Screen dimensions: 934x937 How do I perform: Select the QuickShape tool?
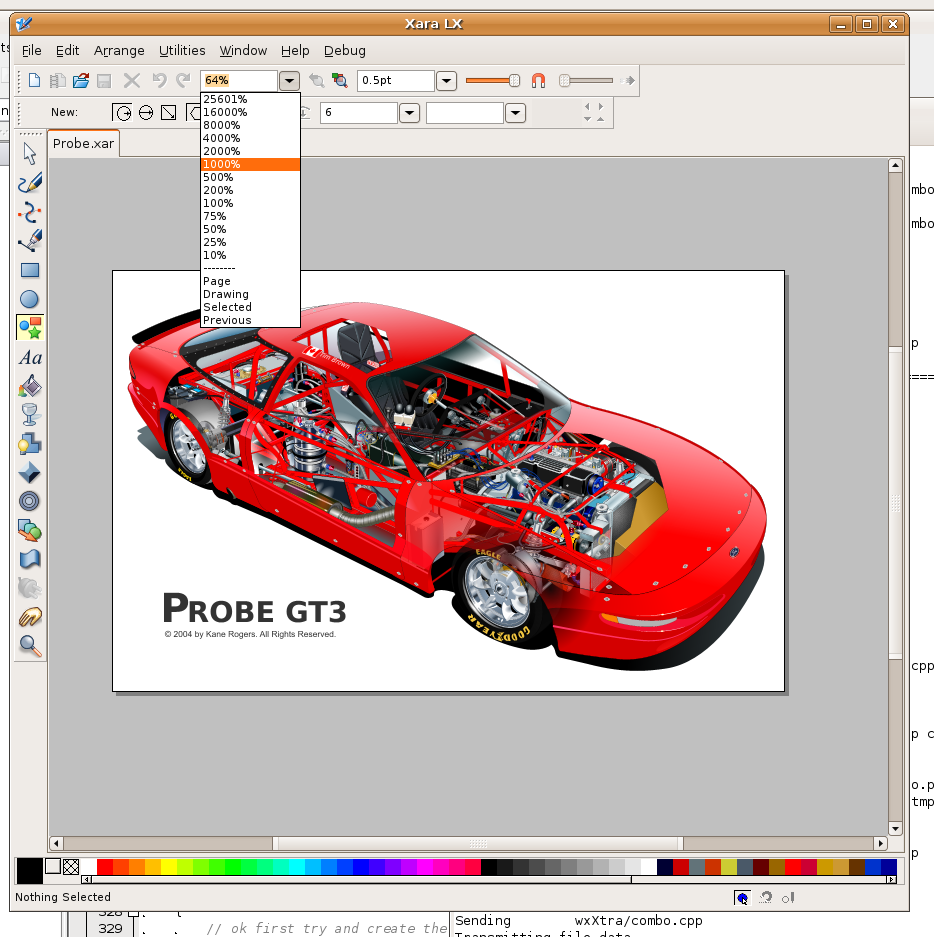29,327
